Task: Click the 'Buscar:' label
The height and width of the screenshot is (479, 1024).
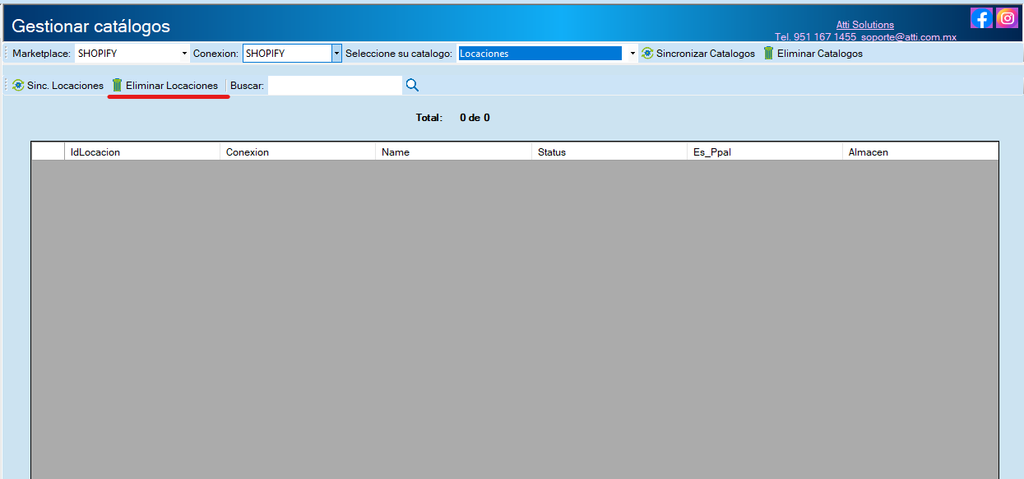Action: point(248,86)
